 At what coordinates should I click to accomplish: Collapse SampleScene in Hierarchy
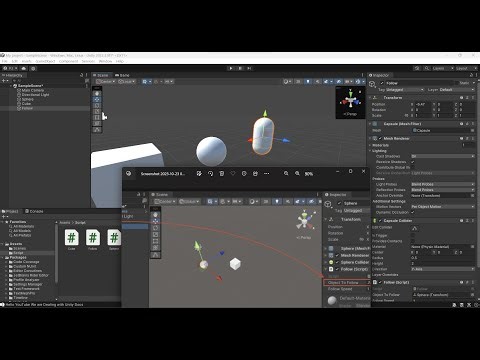point(11,86)
